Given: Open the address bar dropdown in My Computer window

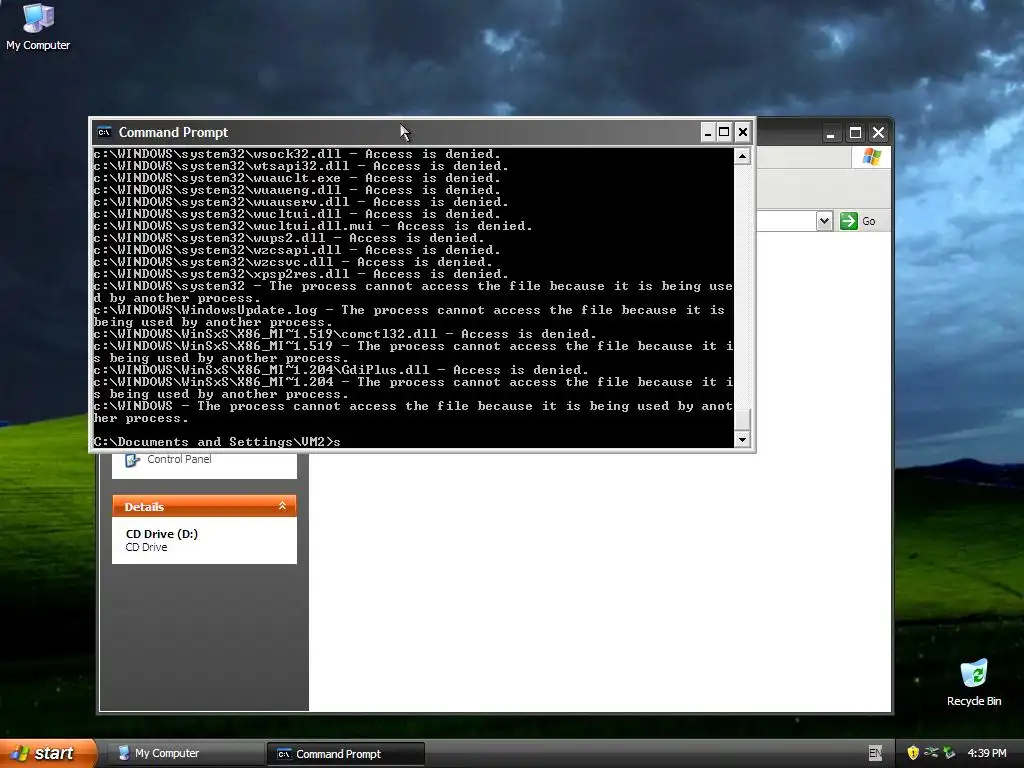Looking at the screenshot, I should tap(824, 221).
